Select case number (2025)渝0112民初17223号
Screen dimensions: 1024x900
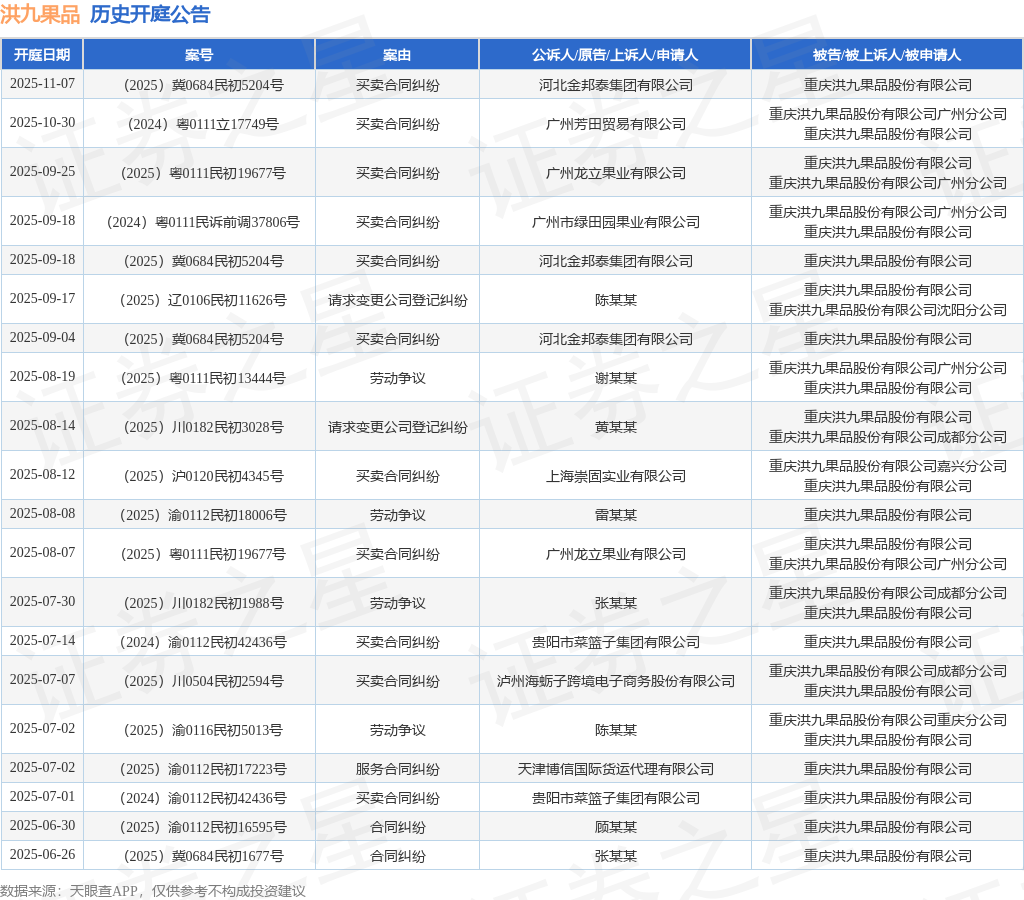[203, 769]
